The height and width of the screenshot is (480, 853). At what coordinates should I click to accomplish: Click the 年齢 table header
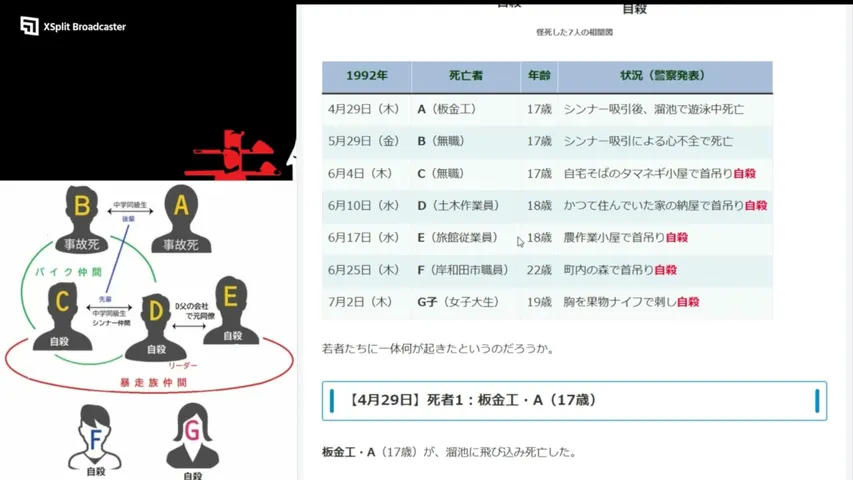coord(539,76)
